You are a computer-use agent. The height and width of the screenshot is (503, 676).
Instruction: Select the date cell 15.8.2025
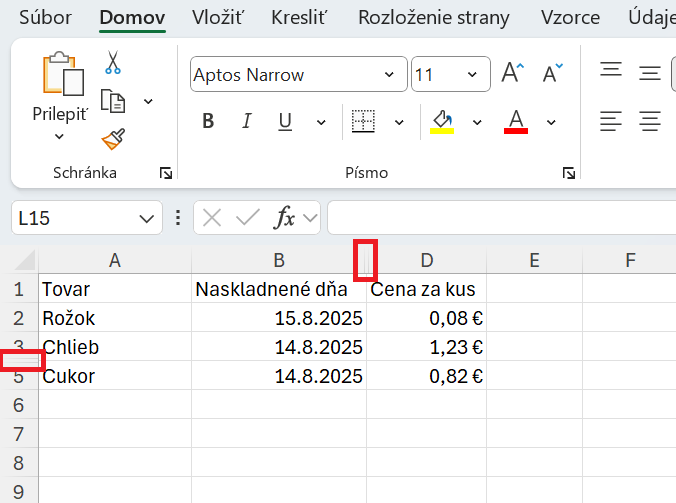[279, 318]
